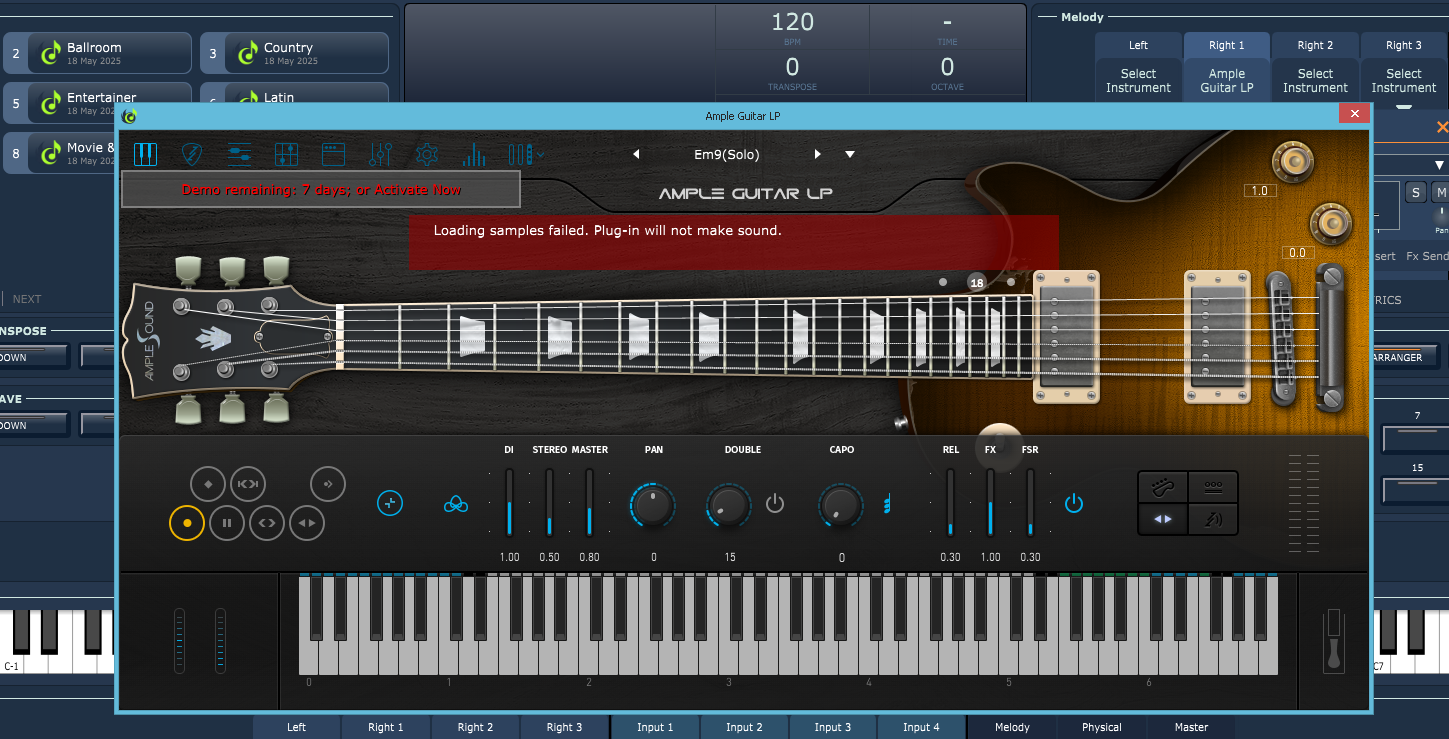The height and width of the screenshot is (739, 1449).
Task: Switch to Physical tab at bottom
Action: [1101, 727]
